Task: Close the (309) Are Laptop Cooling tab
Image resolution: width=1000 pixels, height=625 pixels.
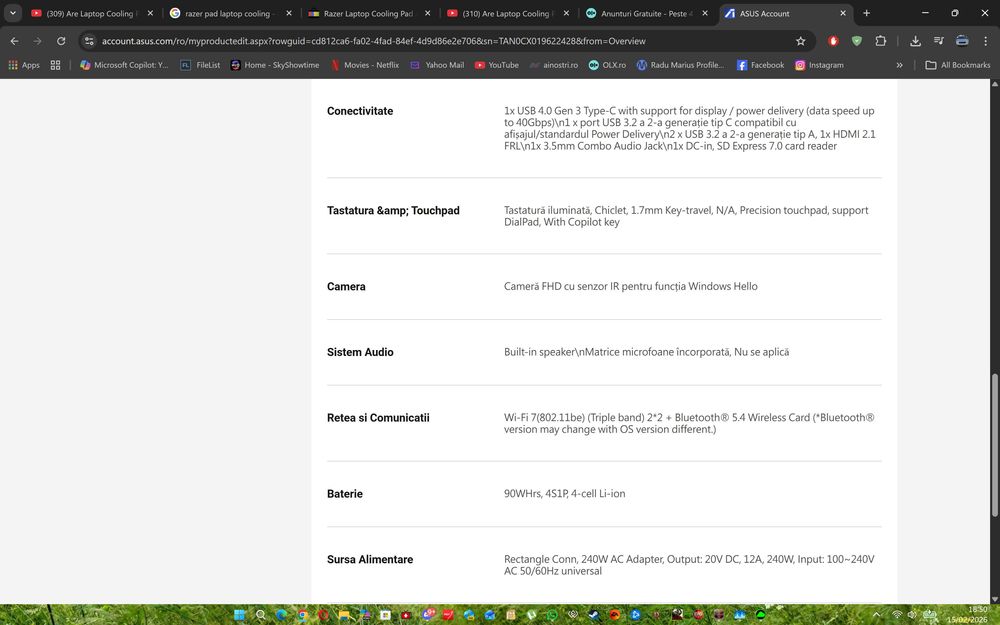Action: [x=150, y=13]
